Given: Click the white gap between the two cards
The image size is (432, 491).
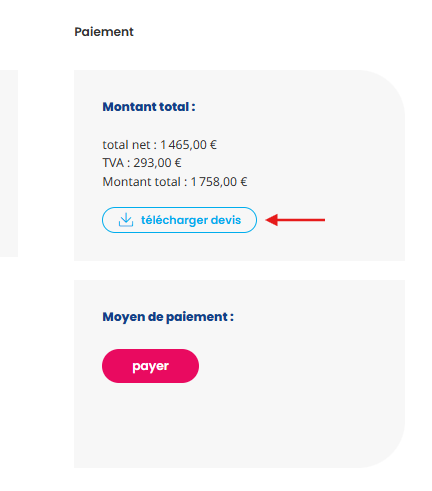Looking at the screenshot, I should point(239,270).
